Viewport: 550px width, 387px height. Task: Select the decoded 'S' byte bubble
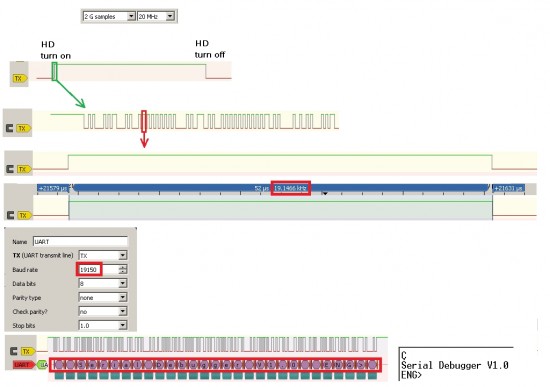pyautogui.click(x=81, y=365)
